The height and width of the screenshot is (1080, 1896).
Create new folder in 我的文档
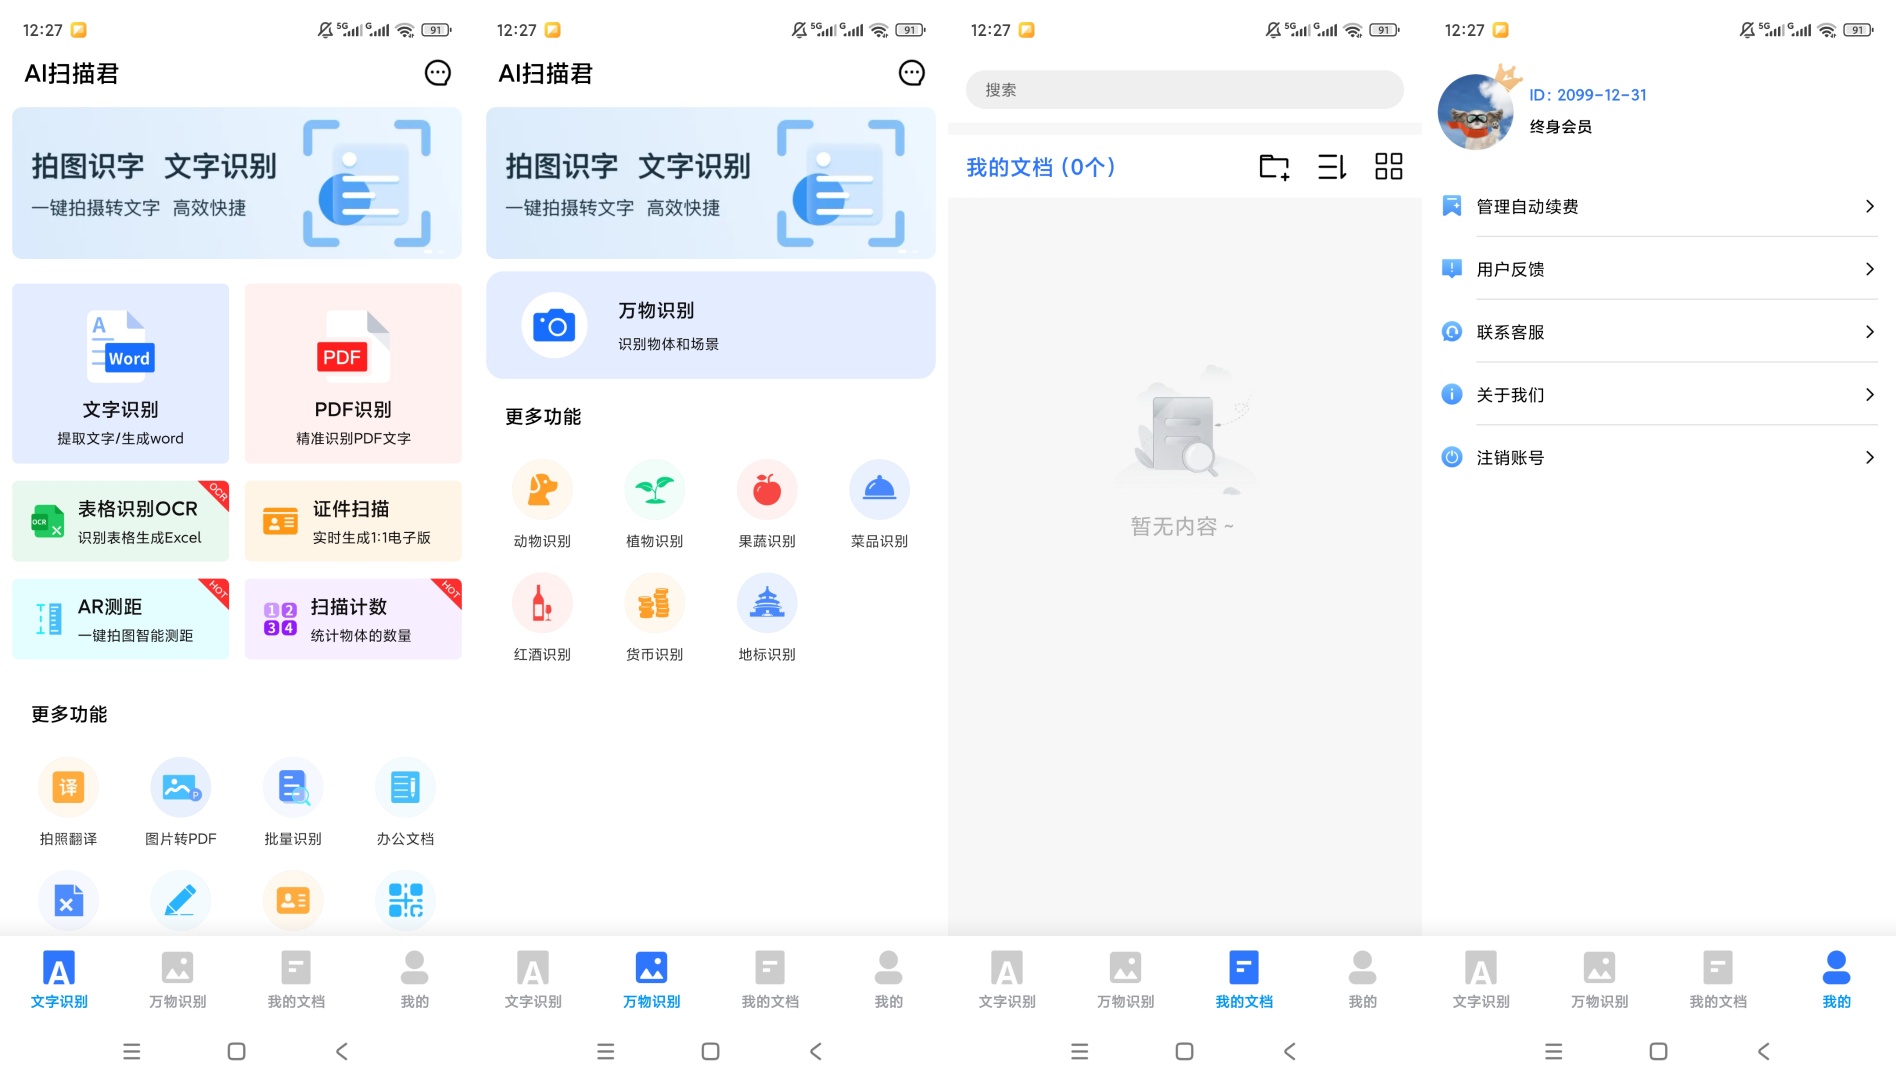pyautogui.click(x=1274, y=167)
